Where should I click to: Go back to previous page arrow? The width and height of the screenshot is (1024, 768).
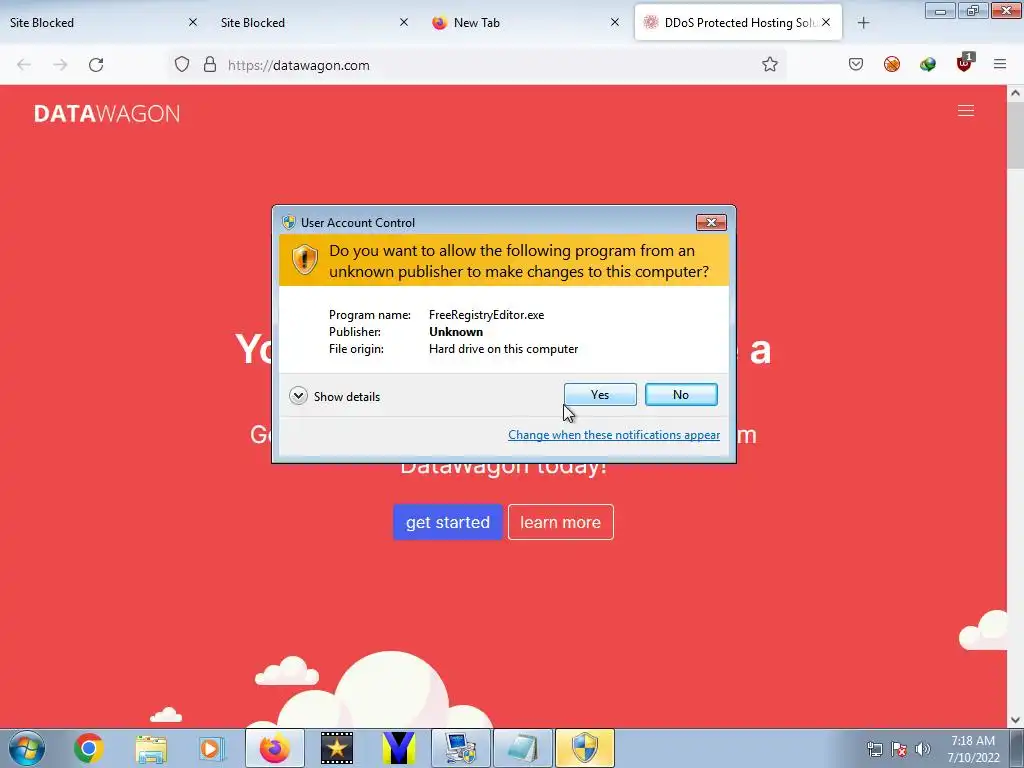[24, 65]
